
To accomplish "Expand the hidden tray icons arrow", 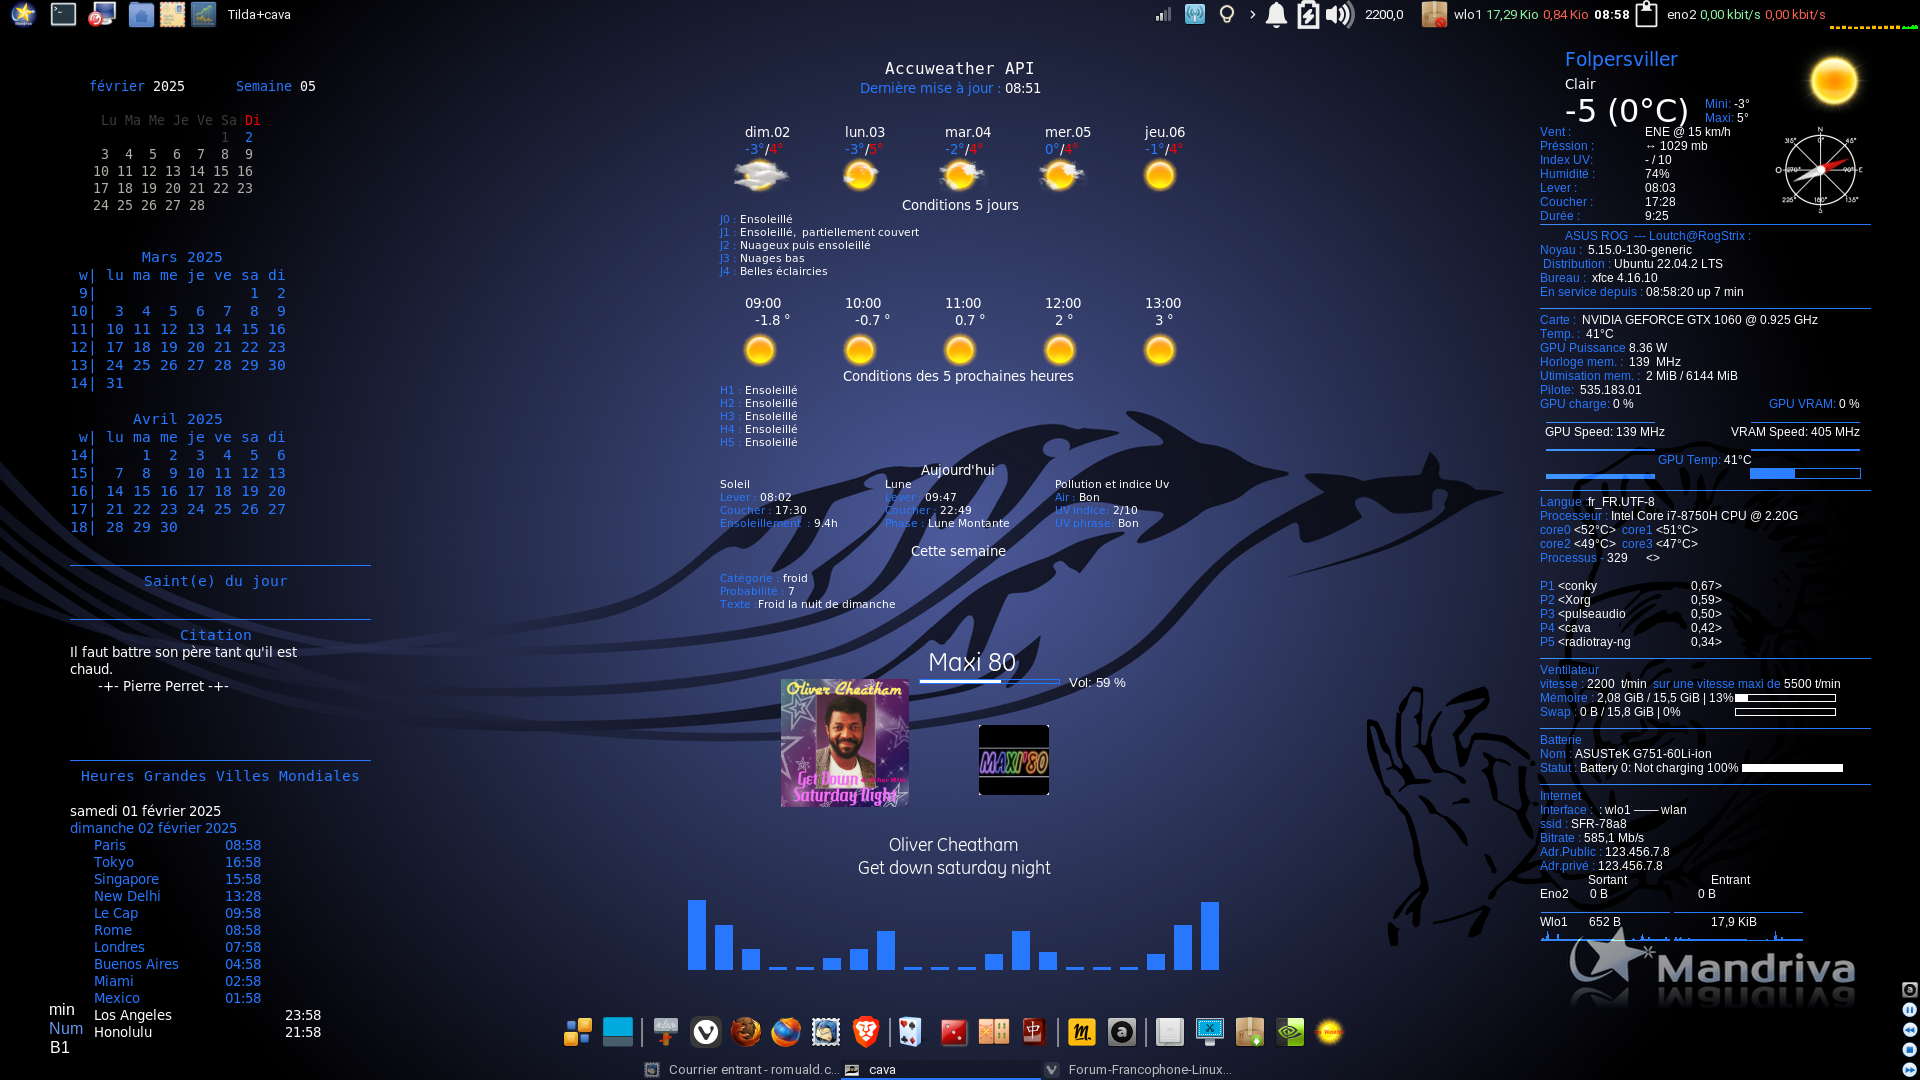I will pyautogui.click(x=1252, y=14).
